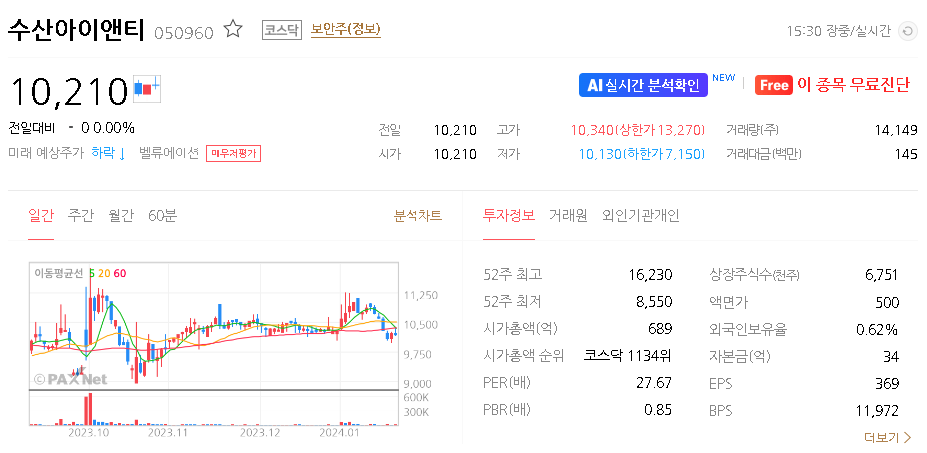
Task: Click the EPS value 369
Action: 887,384
